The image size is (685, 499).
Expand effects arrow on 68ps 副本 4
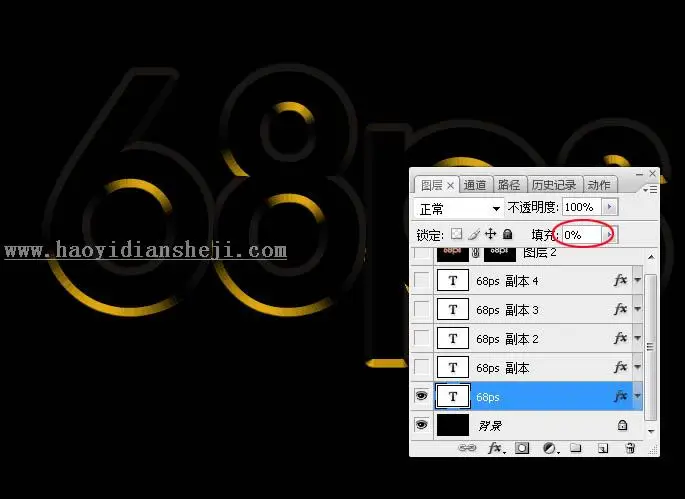637,280
